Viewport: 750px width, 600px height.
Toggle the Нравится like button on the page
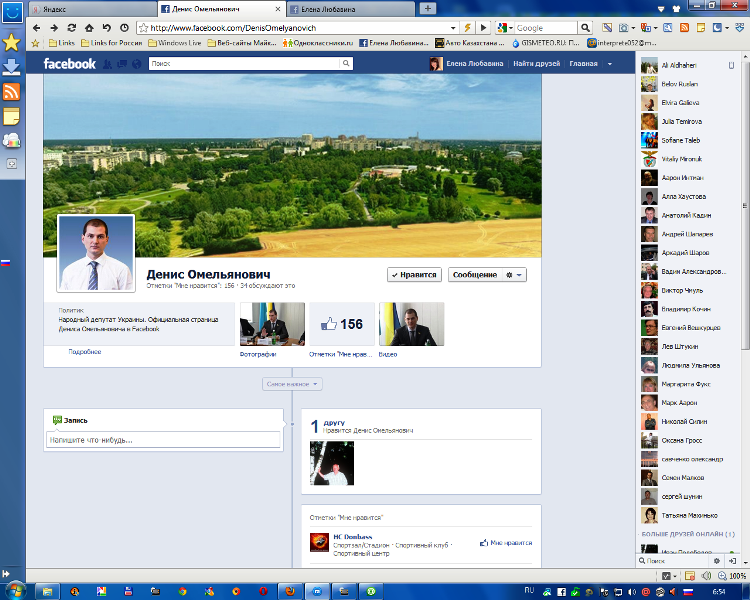(414, 275)
